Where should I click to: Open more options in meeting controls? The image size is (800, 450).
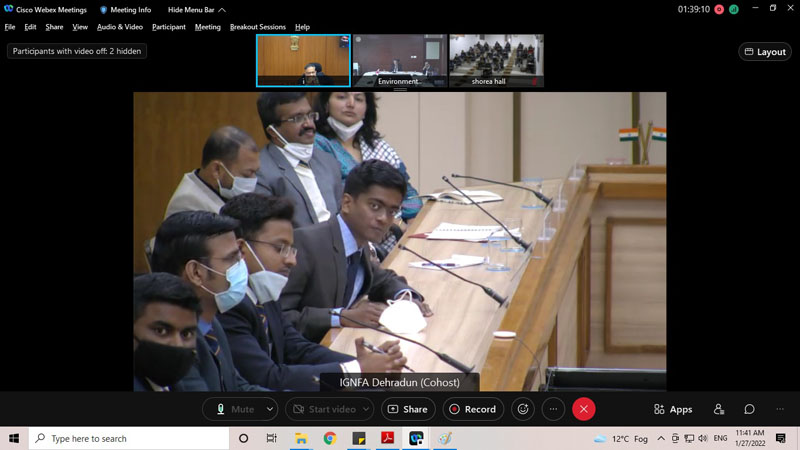coord(553,409)
